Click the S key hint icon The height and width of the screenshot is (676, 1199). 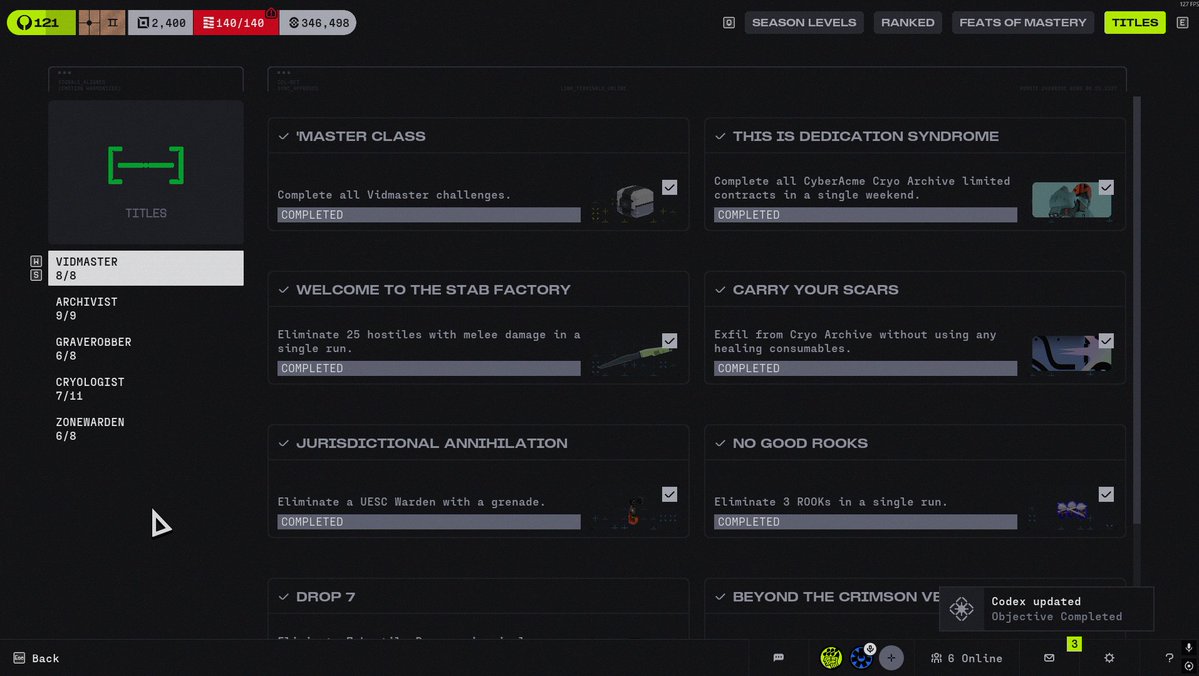coord(36,275)
